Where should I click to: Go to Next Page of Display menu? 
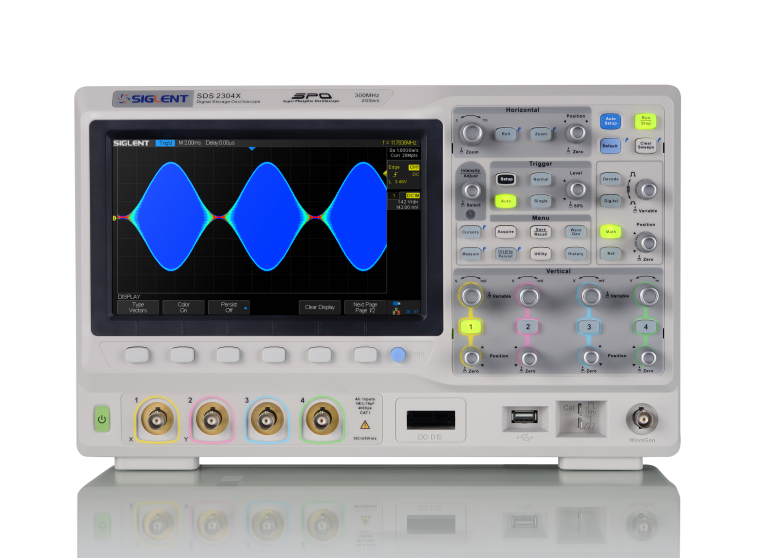[365, 307]
